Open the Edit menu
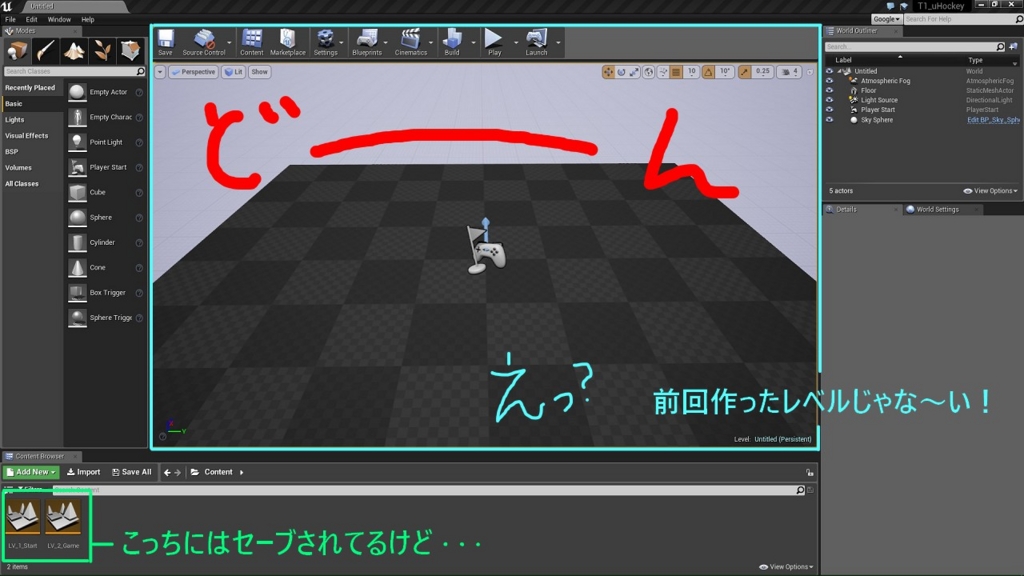Image resolution: width=1024 pixels, height=576 pixels. (x=31, y=20)
